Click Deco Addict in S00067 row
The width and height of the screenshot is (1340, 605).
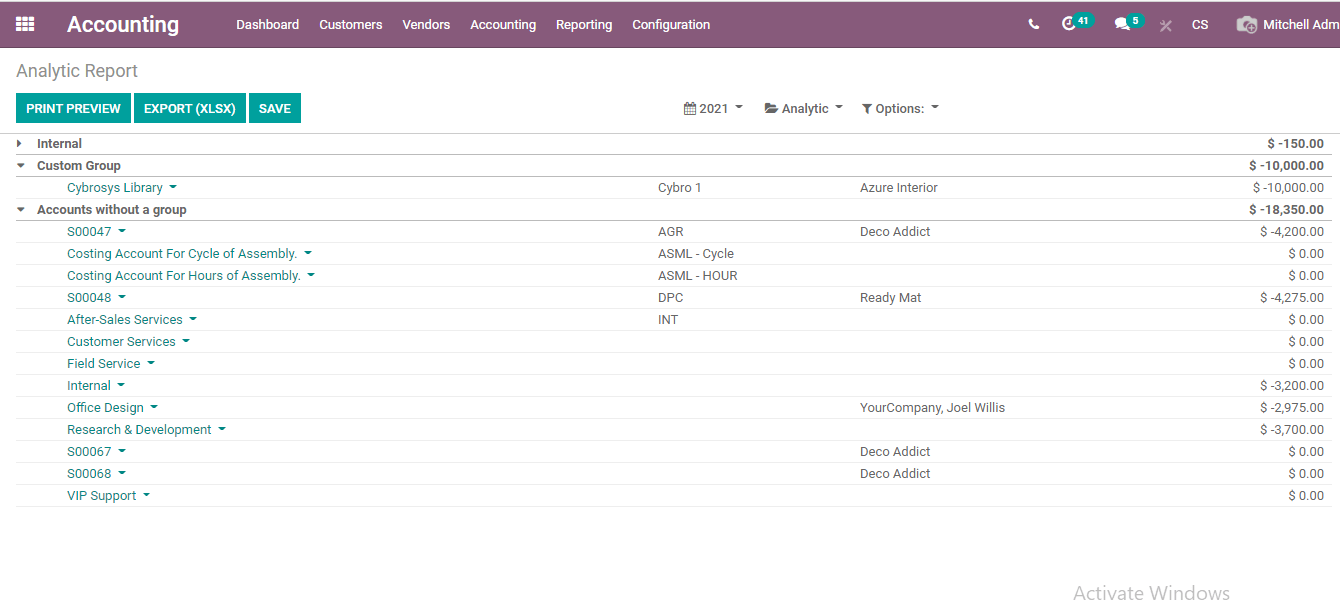[895, 452]
